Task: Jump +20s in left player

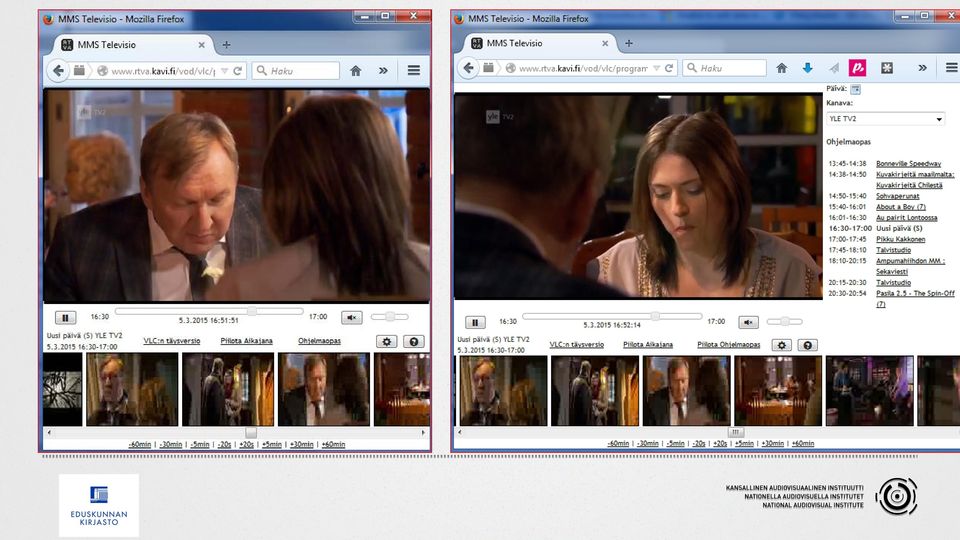Action: point(246,444)
